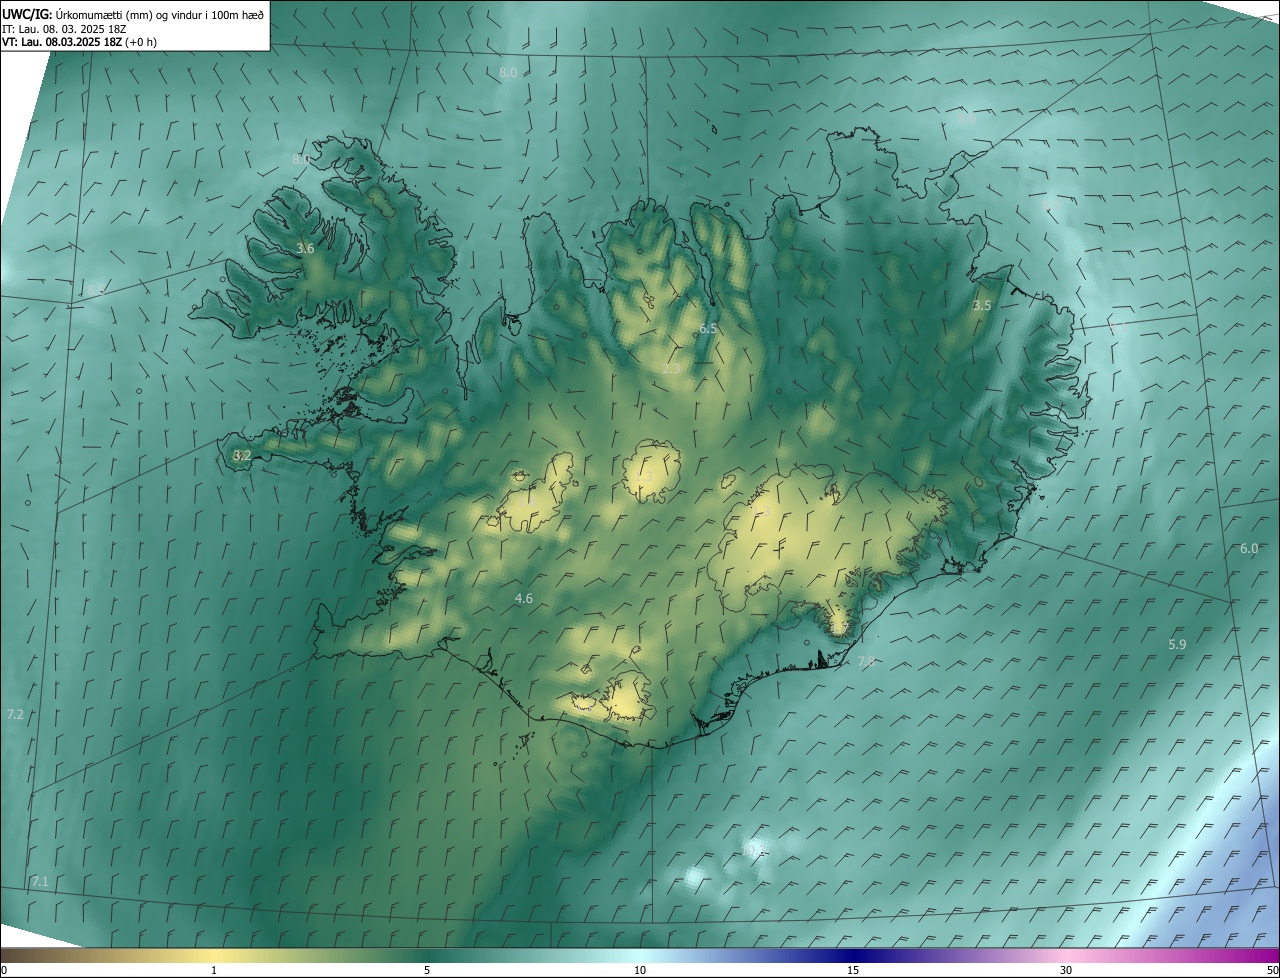Click the '3.6' value over the Westfjords

coord(306,248)
